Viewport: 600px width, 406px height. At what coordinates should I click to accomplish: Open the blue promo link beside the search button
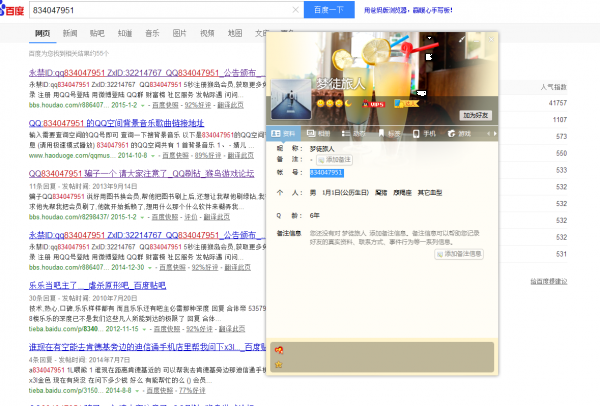(x=408, y=10)
